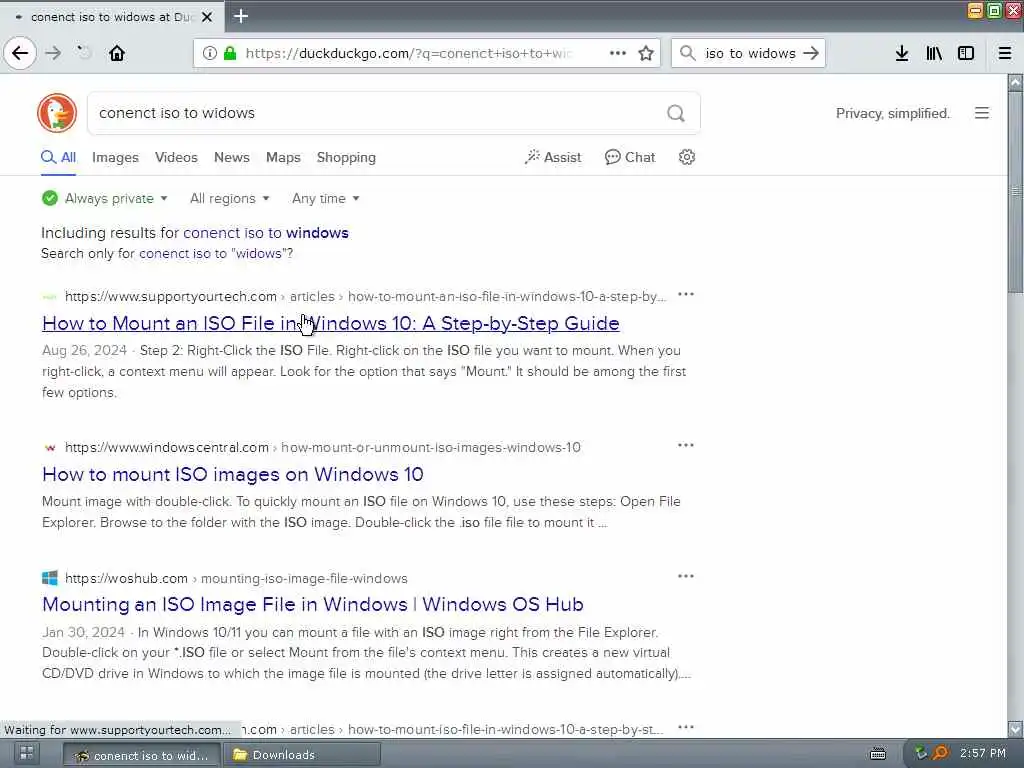The width and height of the screenshot is (1024, 768).
Task: Open the browser home page
Action: tap(117, 53)
